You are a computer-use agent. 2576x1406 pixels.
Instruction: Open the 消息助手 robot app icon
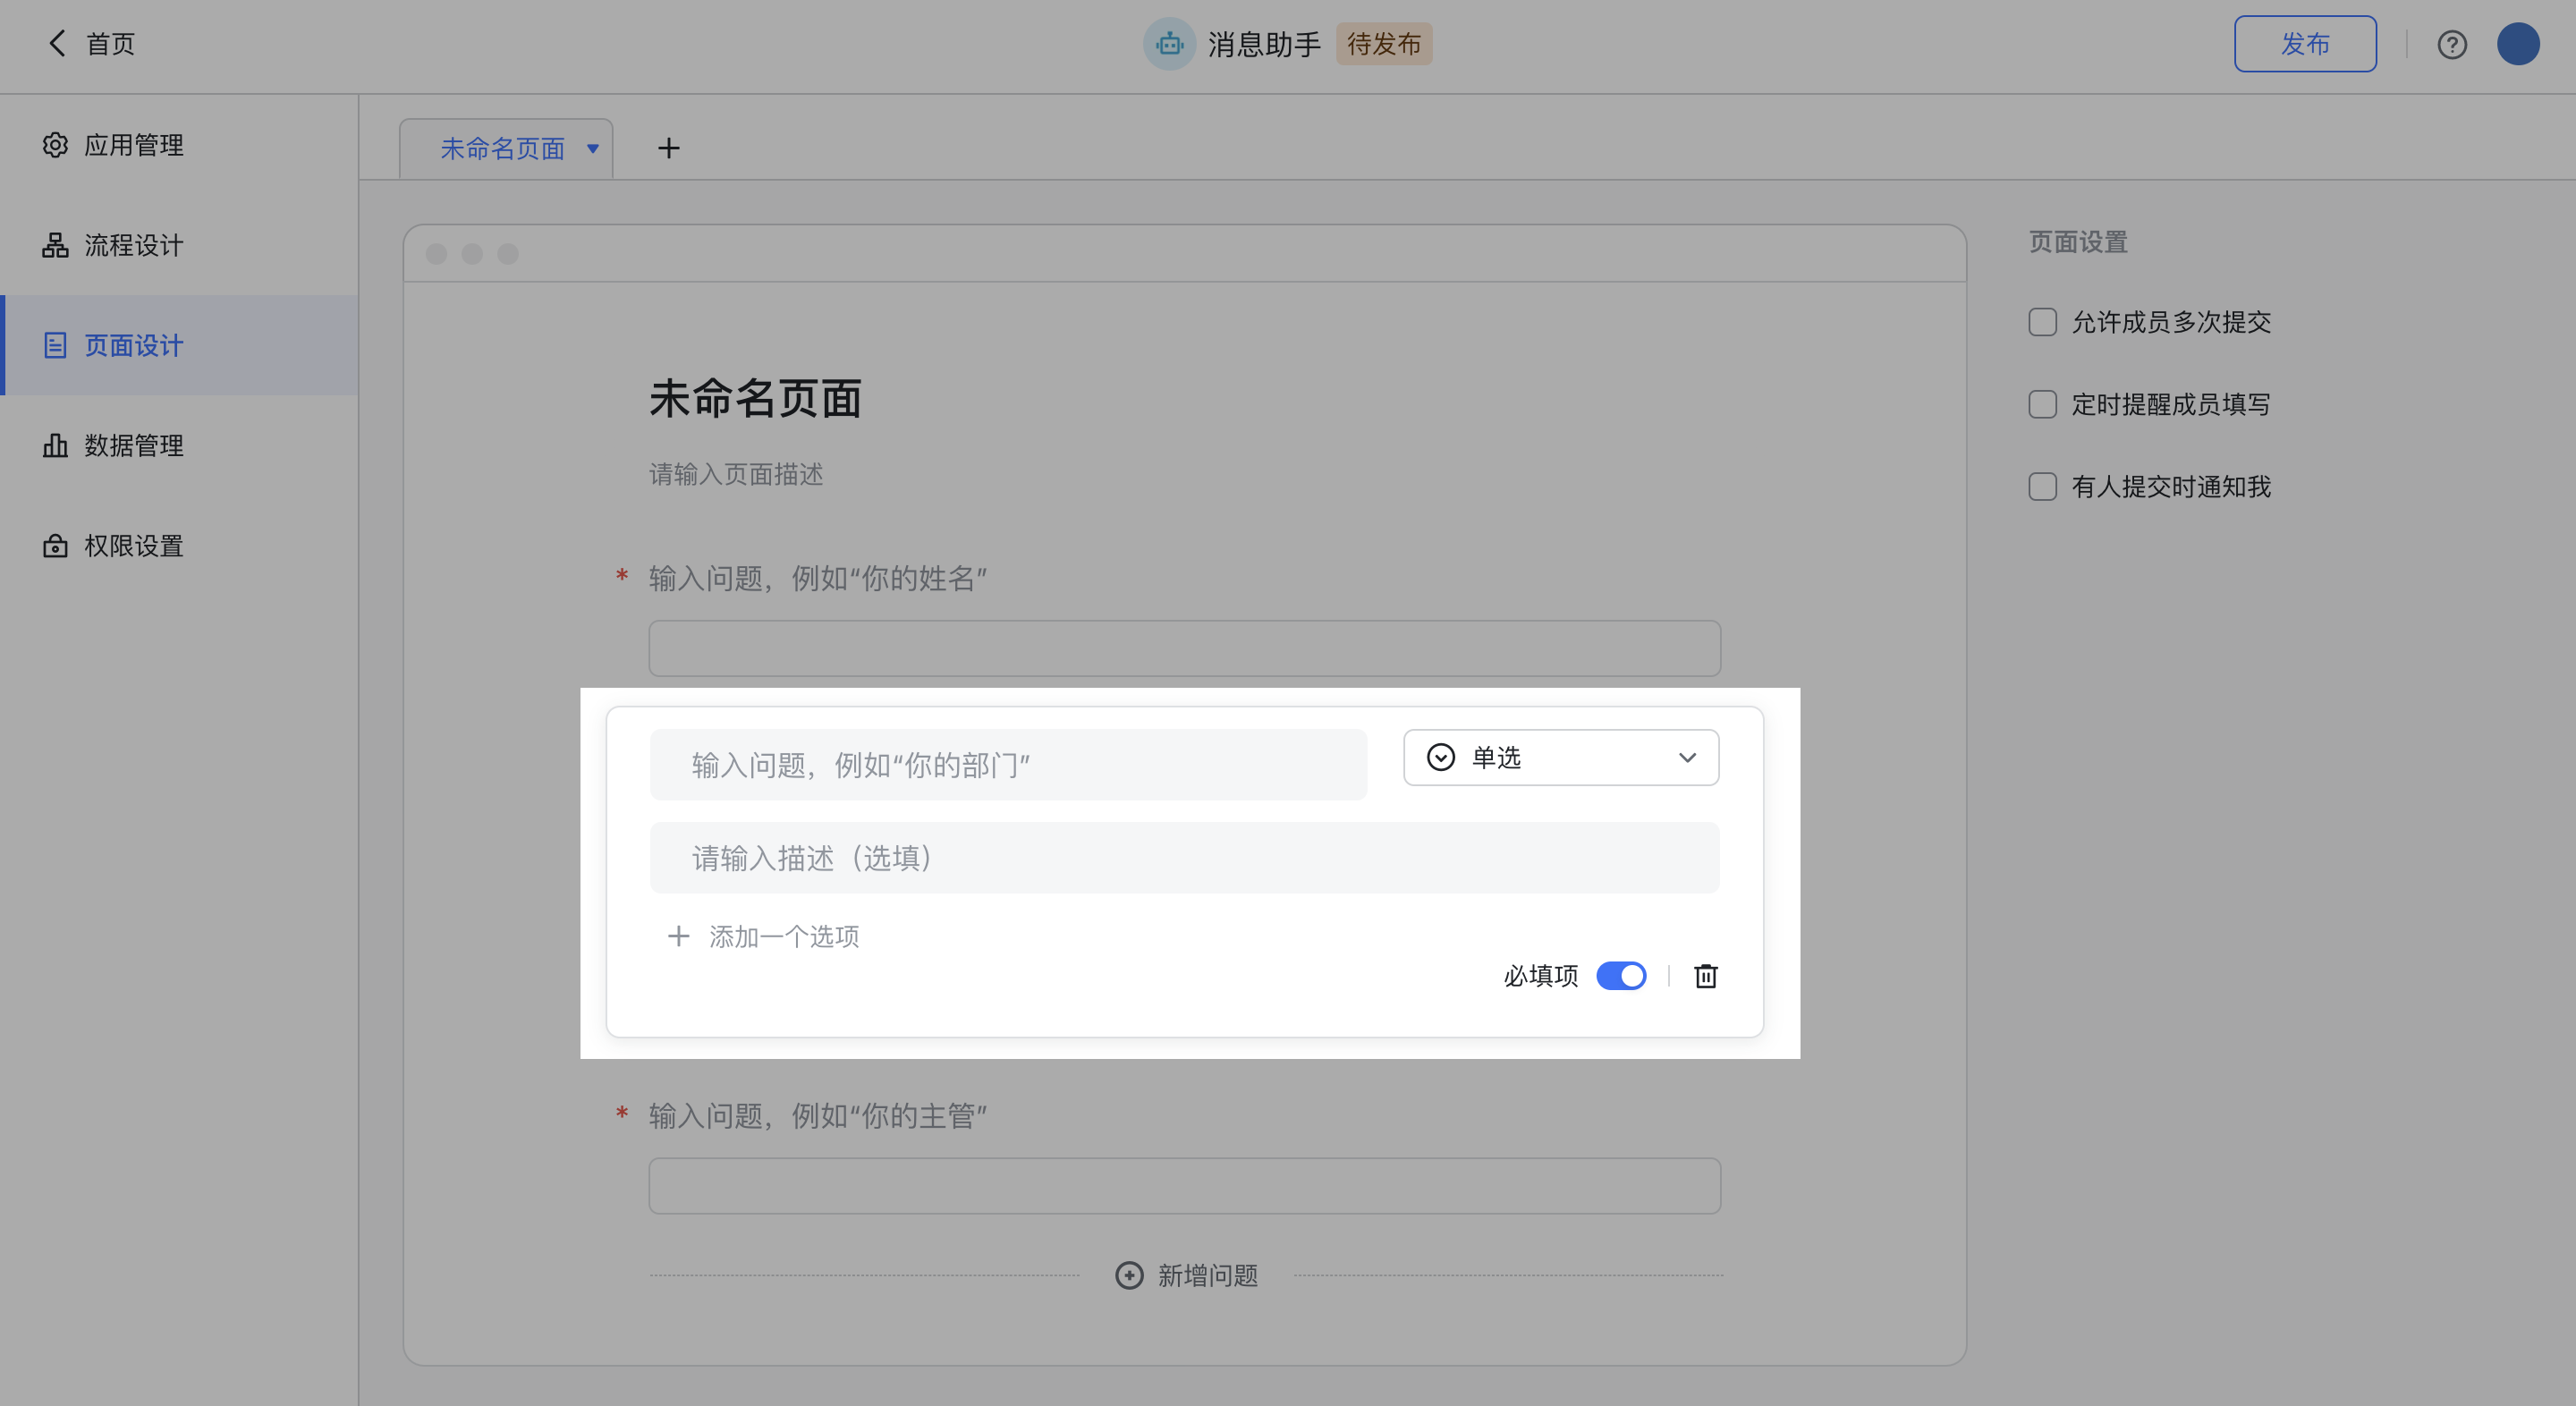click(x=1169, y=44)
